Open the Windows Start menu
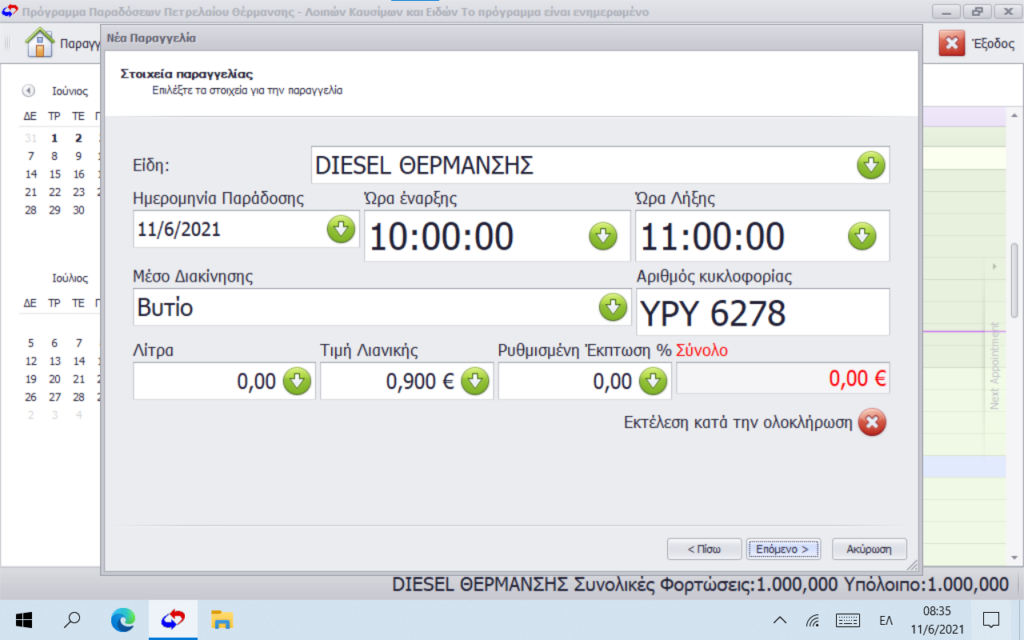Viewport: 1024px width, 640px height. click(x=24, y=620)
